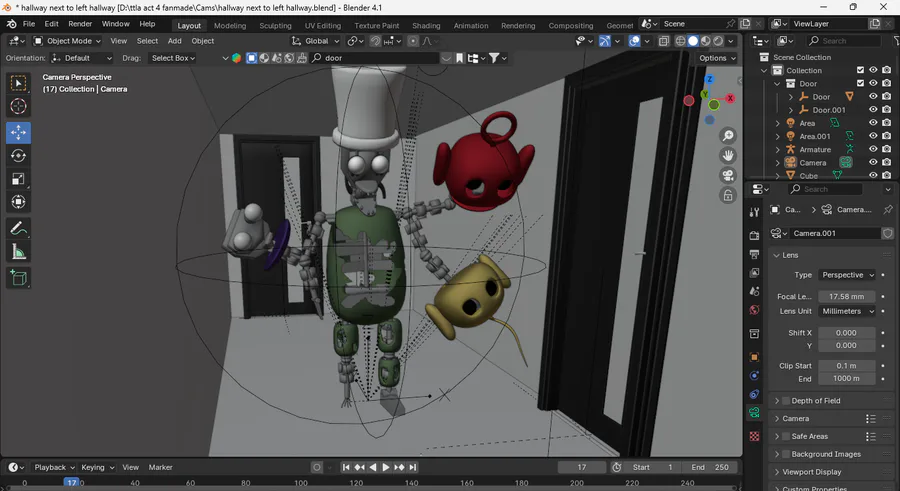Toggle X-ray display in viewport header
The width and height of the screenshot is (900, 491).
664,41
